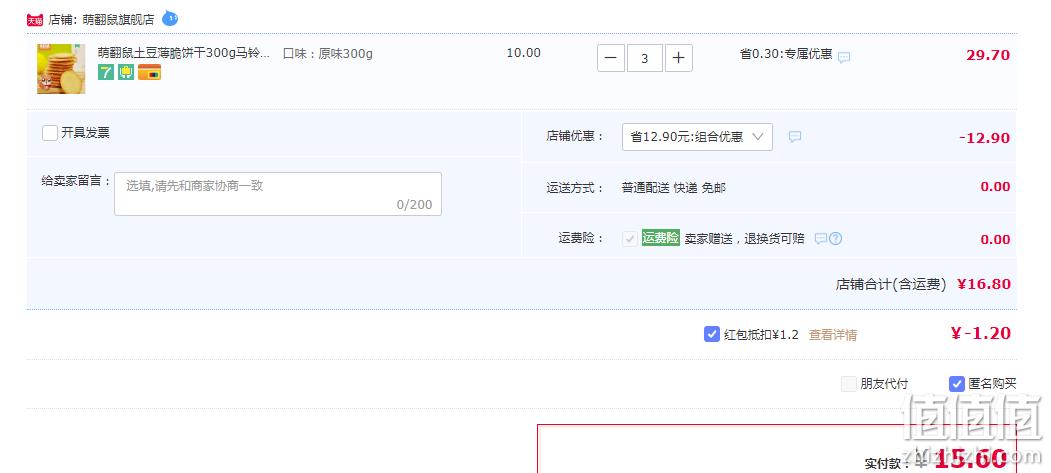This screenshot has width=1051, height=473.
Task: Open the product thumbnail of potato crisps
Action: [61, 69]
